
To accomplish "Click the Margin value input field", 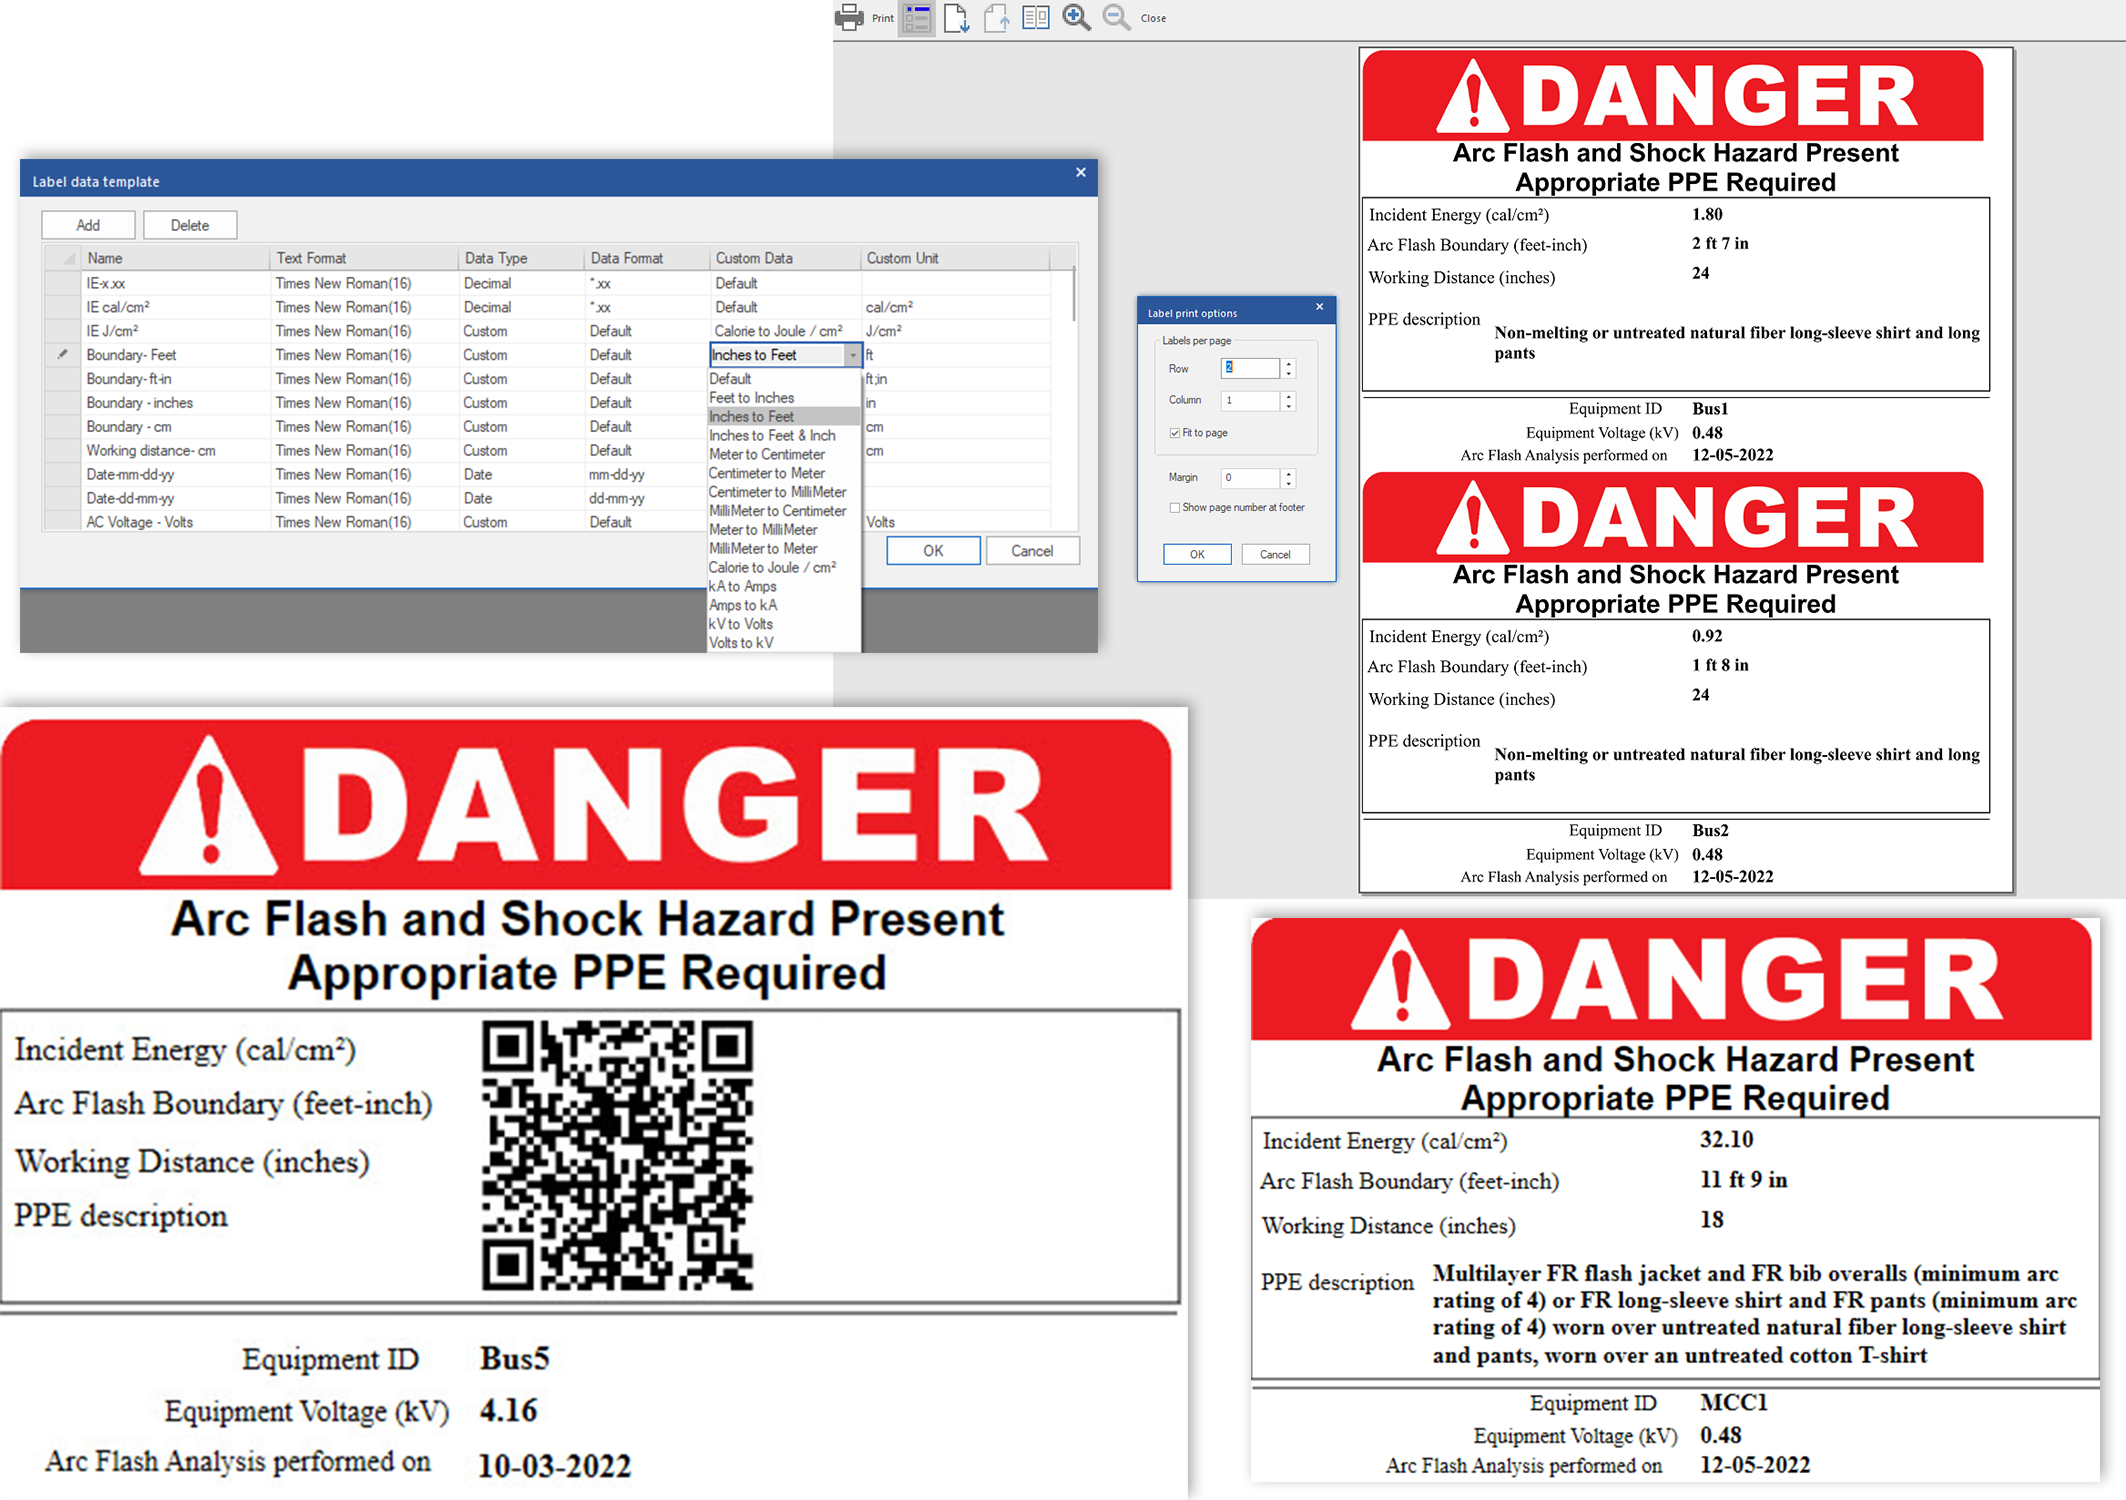I will tap(1249, 478).
